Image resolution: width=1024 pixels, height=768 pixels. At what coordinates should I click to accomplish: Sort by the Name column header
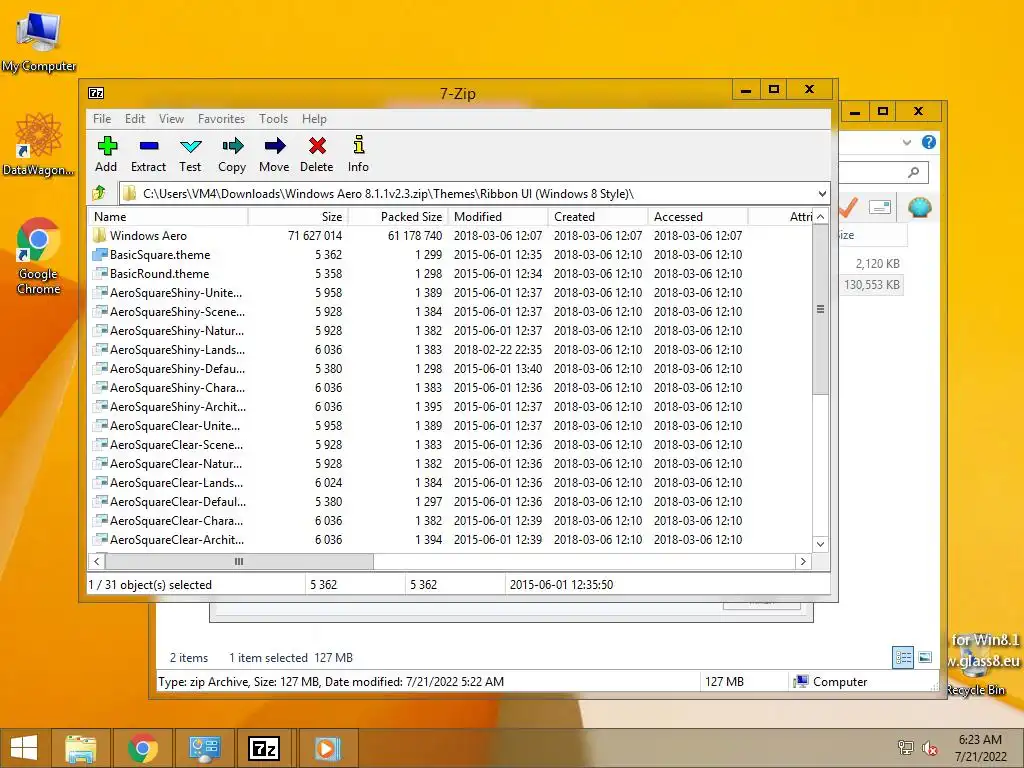(168, 217)
